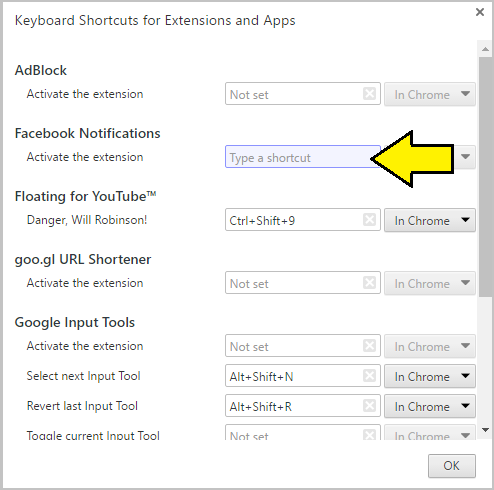Viewport: 494px width, 490px height.
Task: Clear the goo.gl URL Shortener shortcut X icon
Action: (x=369, y=283)
